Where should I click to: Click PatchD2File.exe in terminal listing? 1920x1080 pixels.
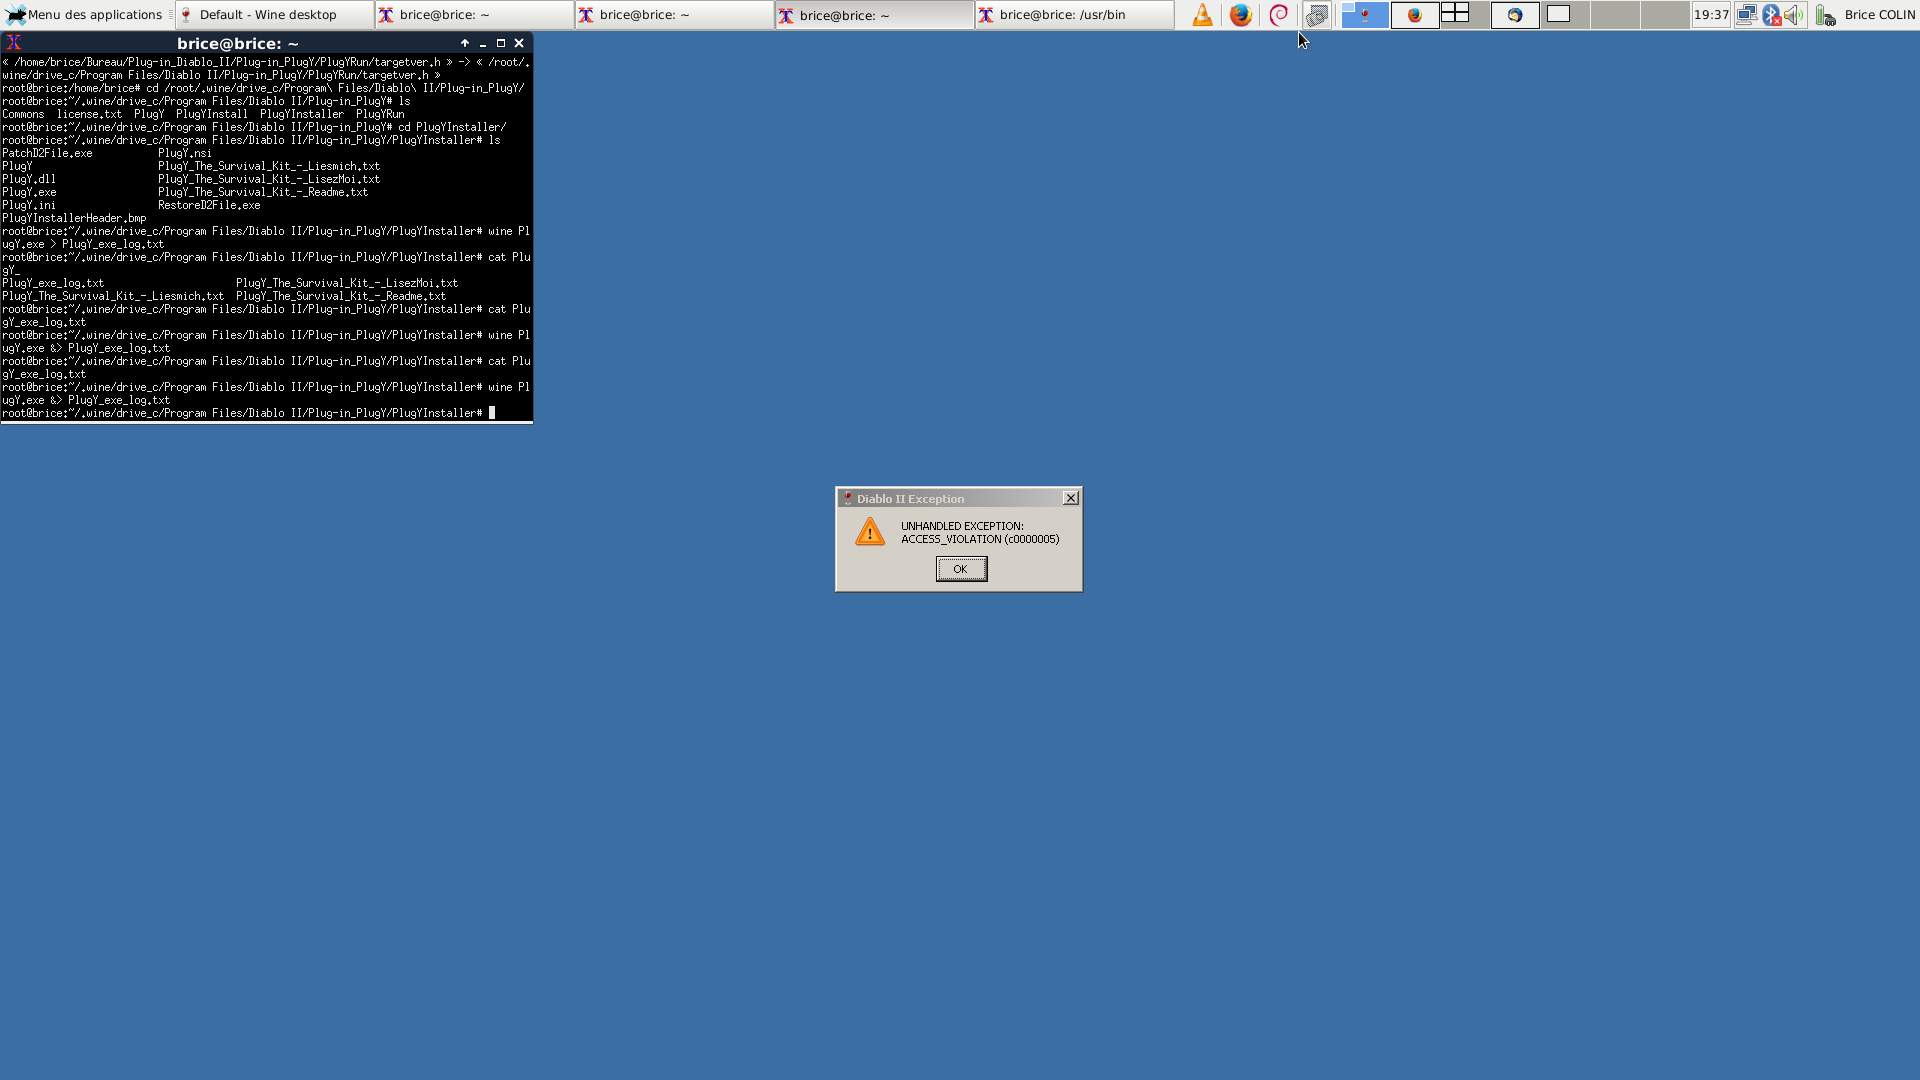[x=47, y=153]
